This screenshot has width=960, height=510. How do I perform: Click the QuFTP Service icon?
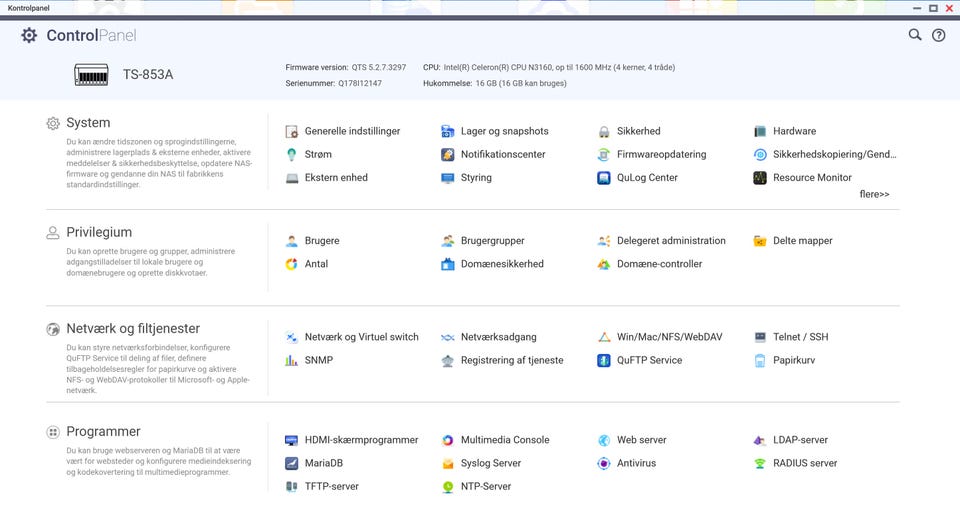[604, 360]
